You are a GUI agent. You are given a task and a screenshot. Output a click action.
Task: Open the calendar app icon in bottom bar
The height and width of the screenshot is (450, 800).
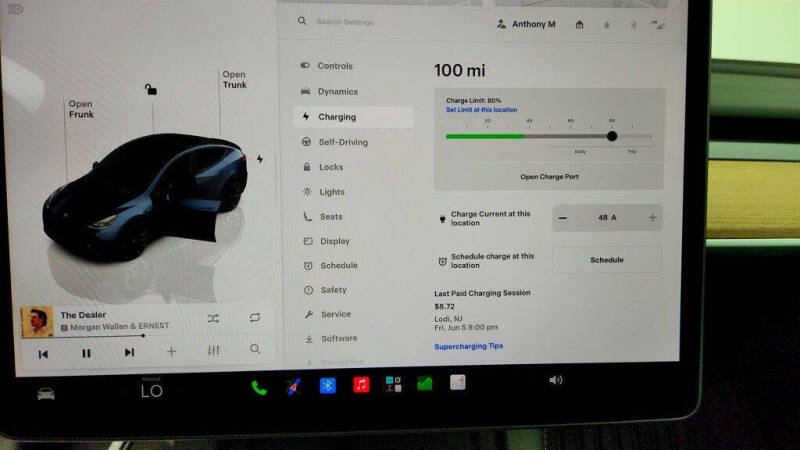coord(458,382)
